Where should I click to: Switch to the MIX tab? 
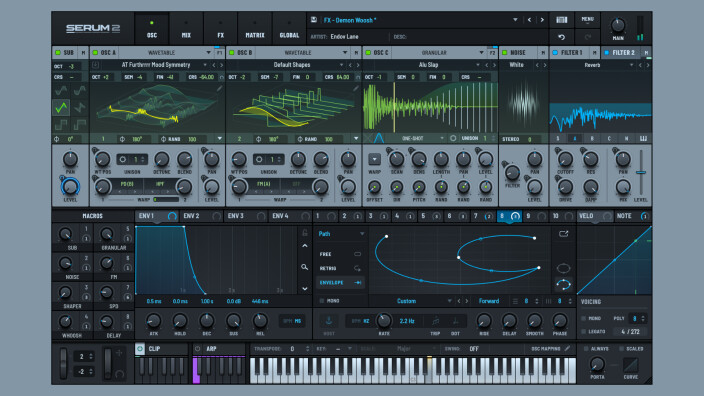pos(186,29)
